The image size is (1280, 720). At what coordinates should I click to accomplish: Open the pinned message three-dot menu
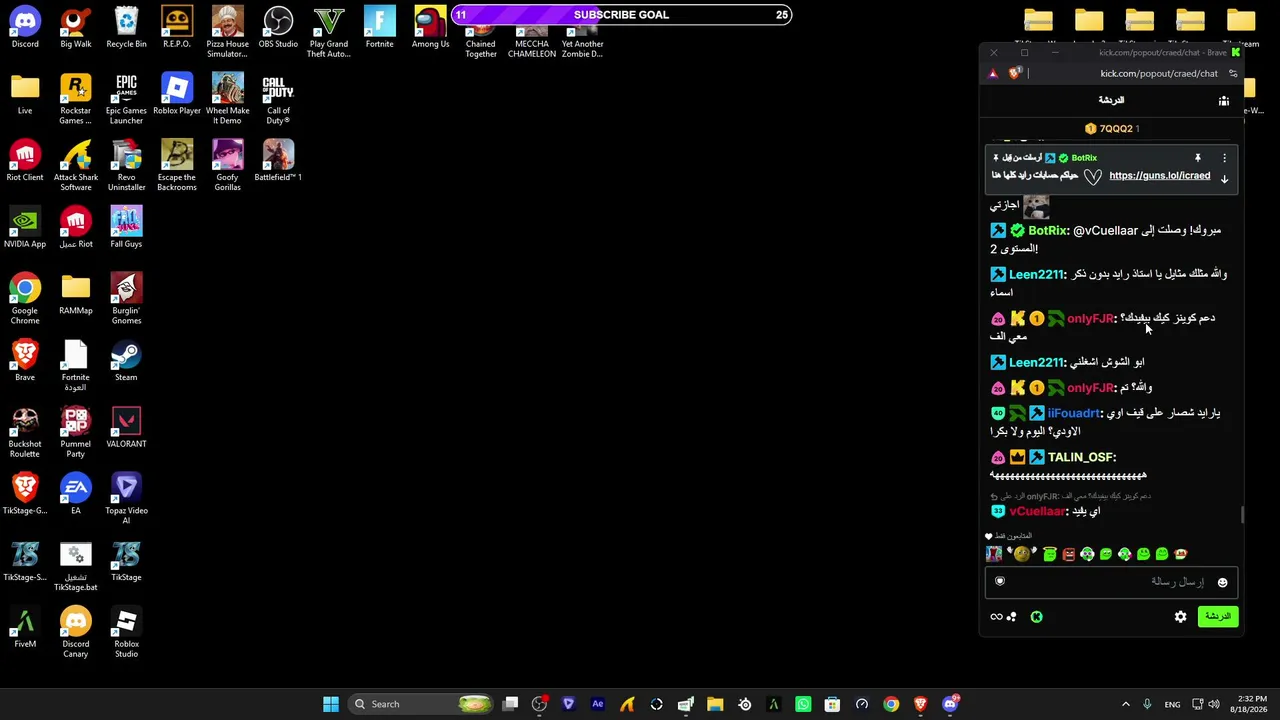coord(1224,158)
